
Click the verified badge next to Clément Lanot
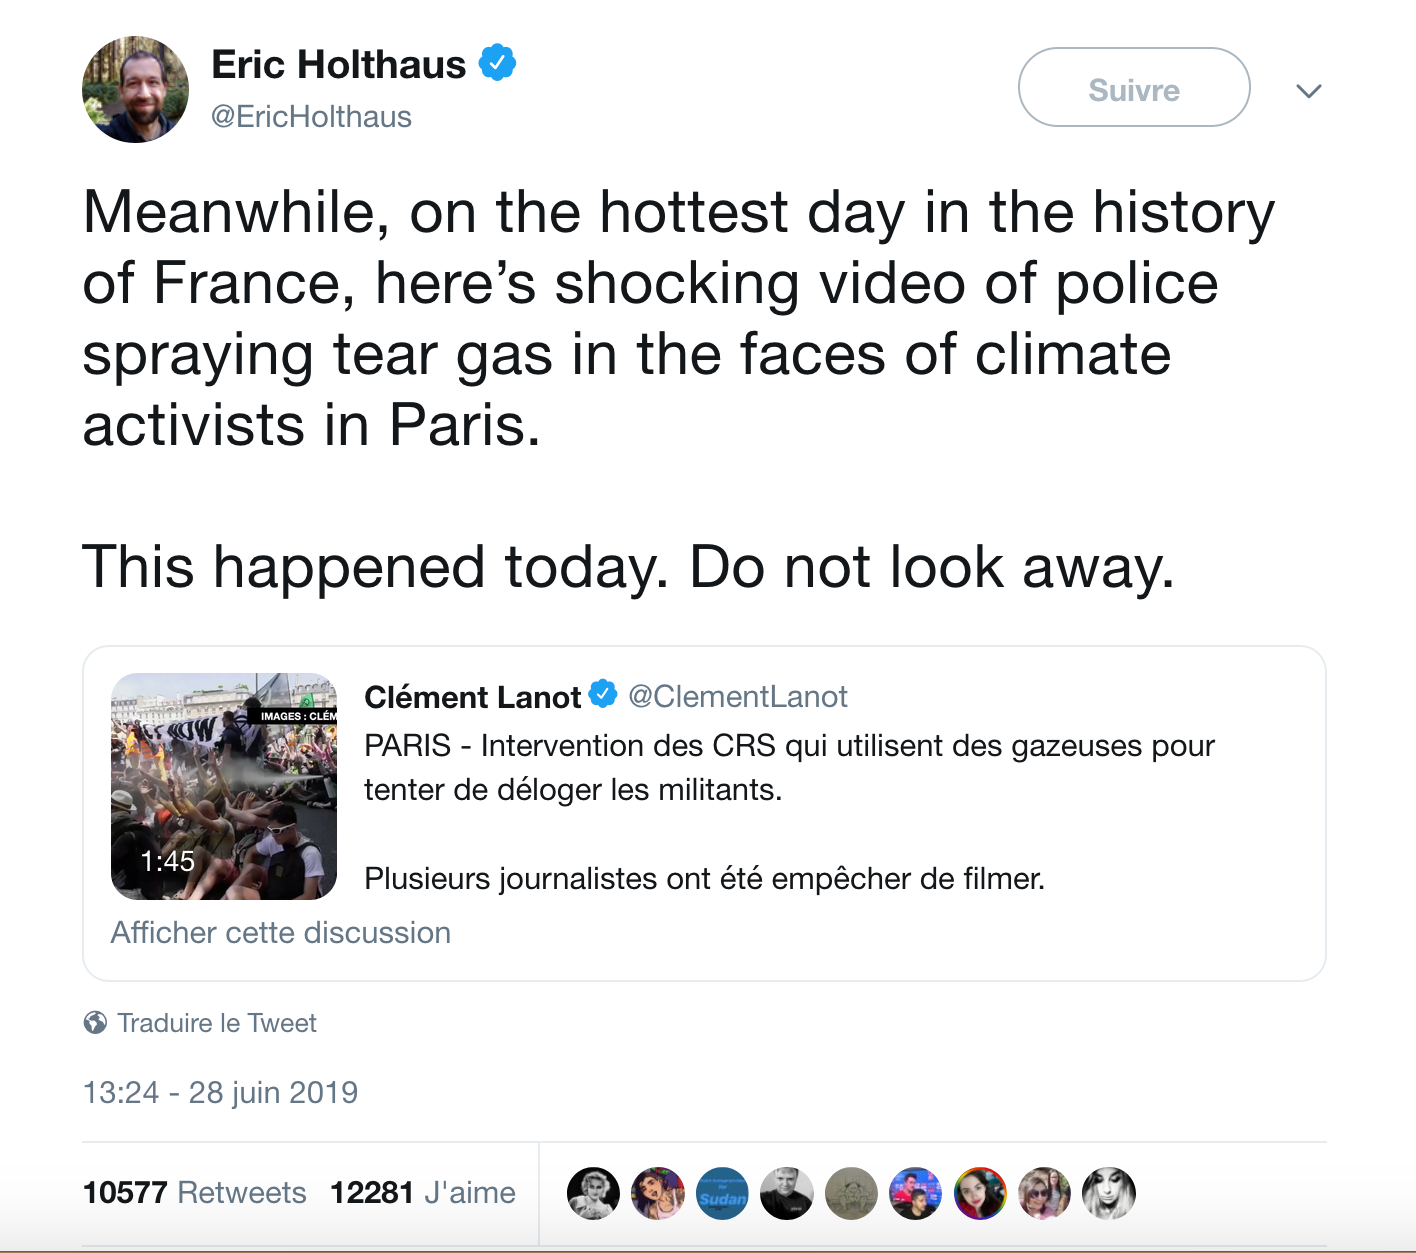pyautogui.click(x=603, y=694)
